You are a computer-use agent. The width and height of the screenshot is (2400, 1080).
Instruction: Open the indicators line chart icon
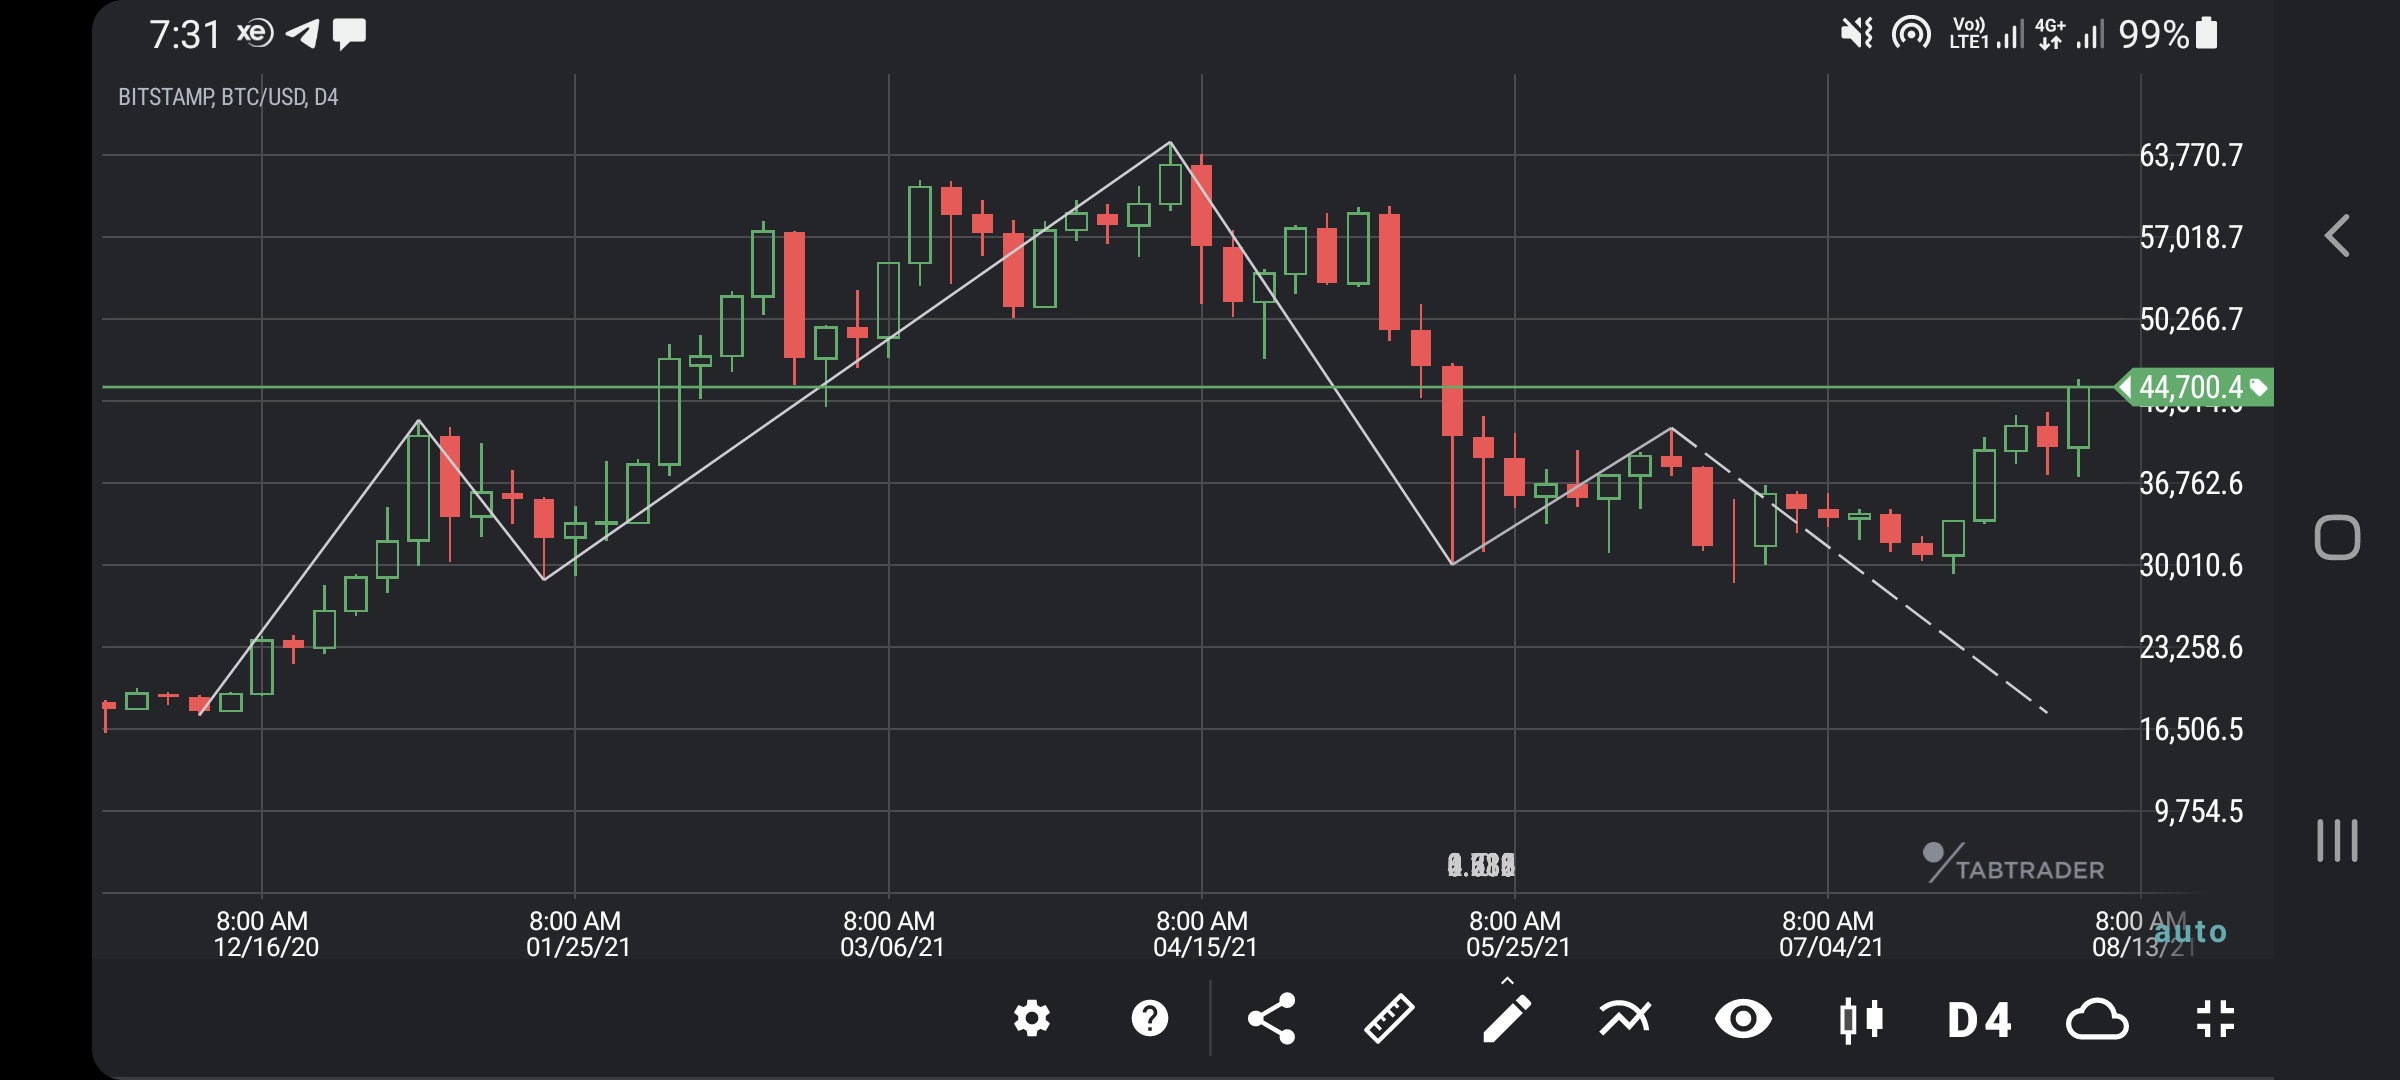(1625, 1019)
